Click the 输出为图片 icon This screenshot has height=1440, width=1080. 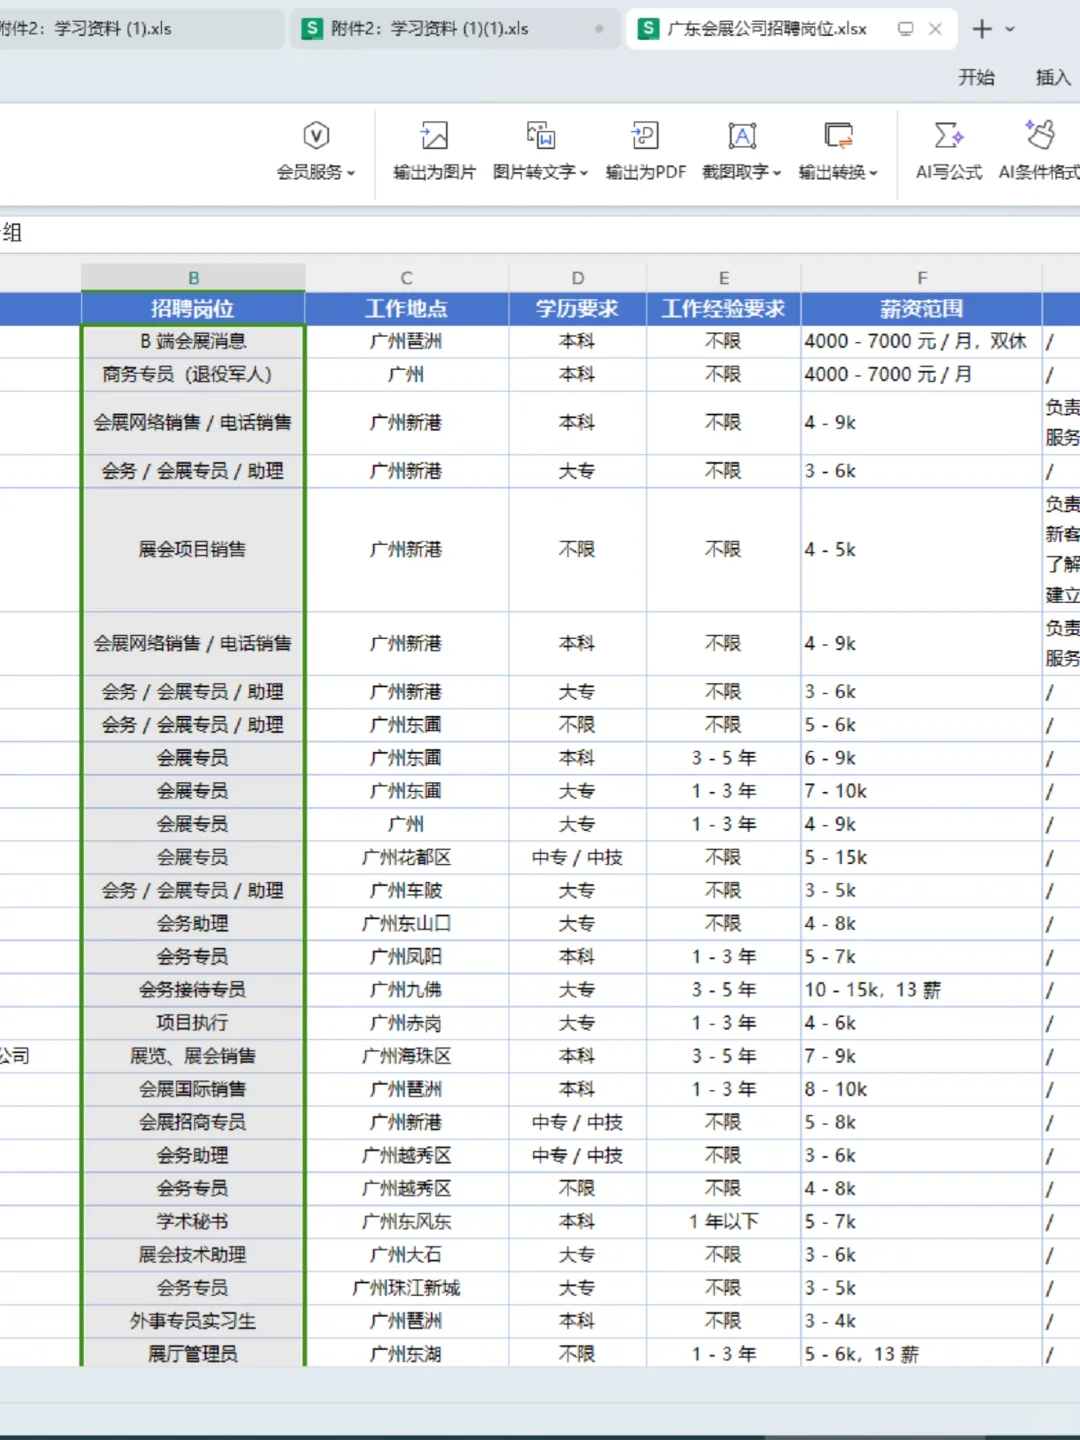(x=434, y=136)
